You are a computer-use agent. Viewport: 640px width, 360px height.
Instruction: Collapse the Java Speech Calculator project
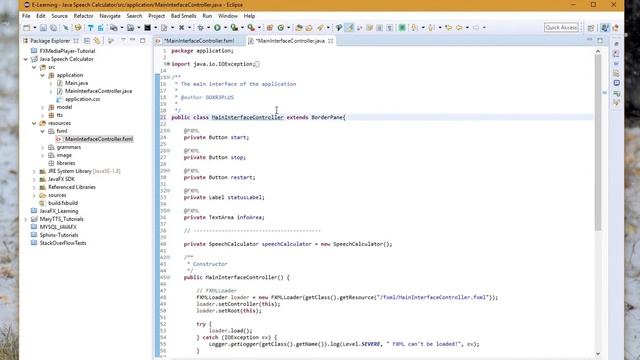[x=26, y=59]
